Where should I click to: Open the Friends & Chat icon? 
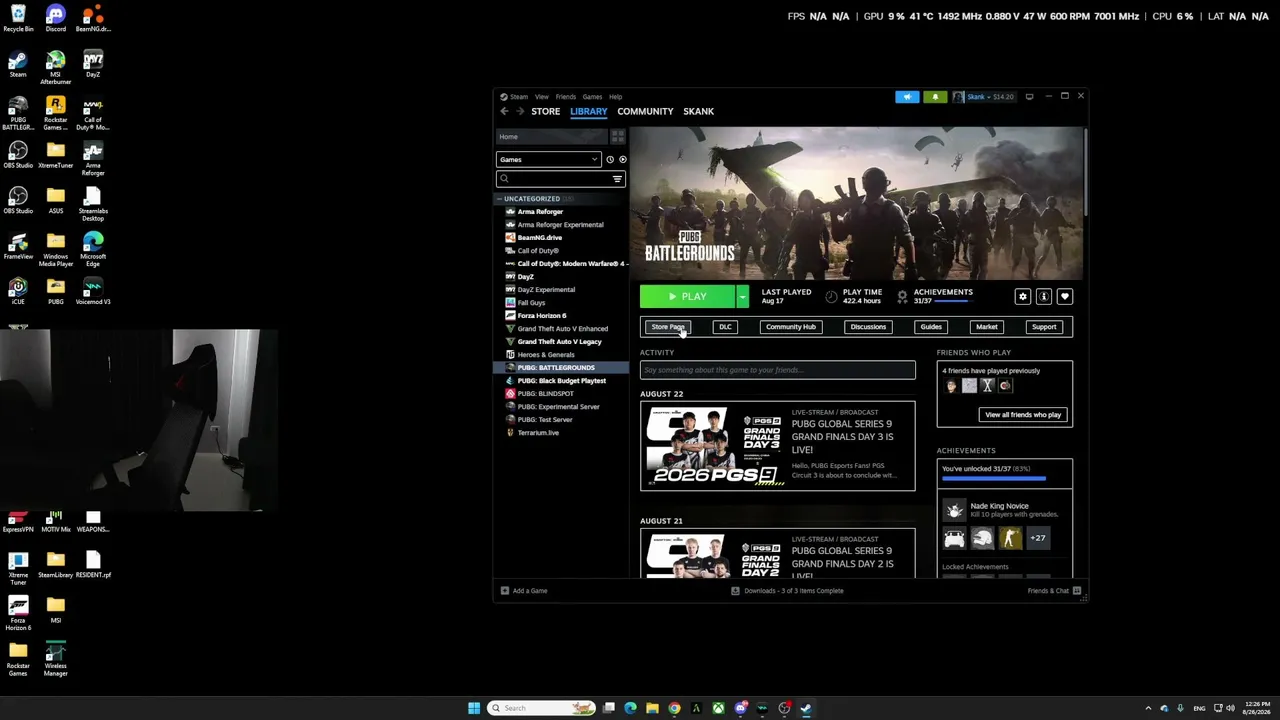pos(1077,591)
